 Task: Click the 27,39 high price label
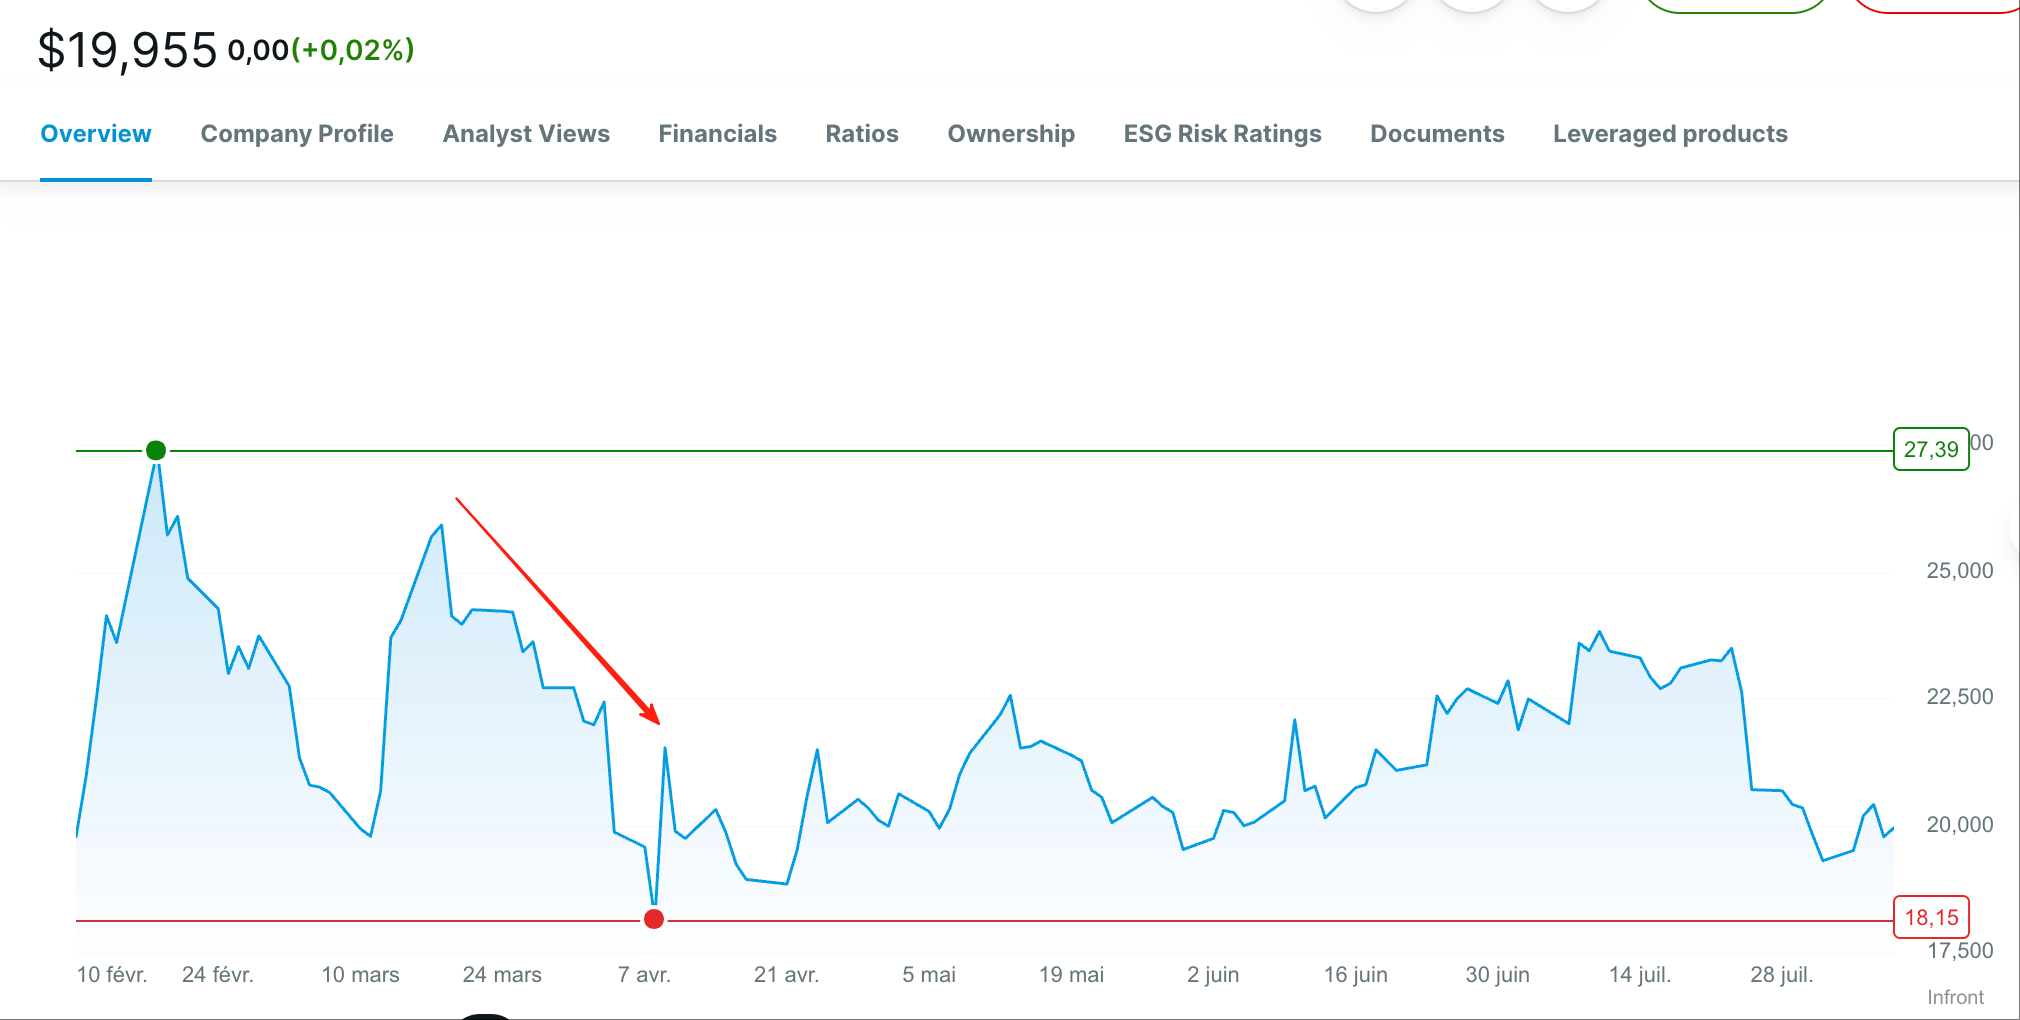(1931, 449)
